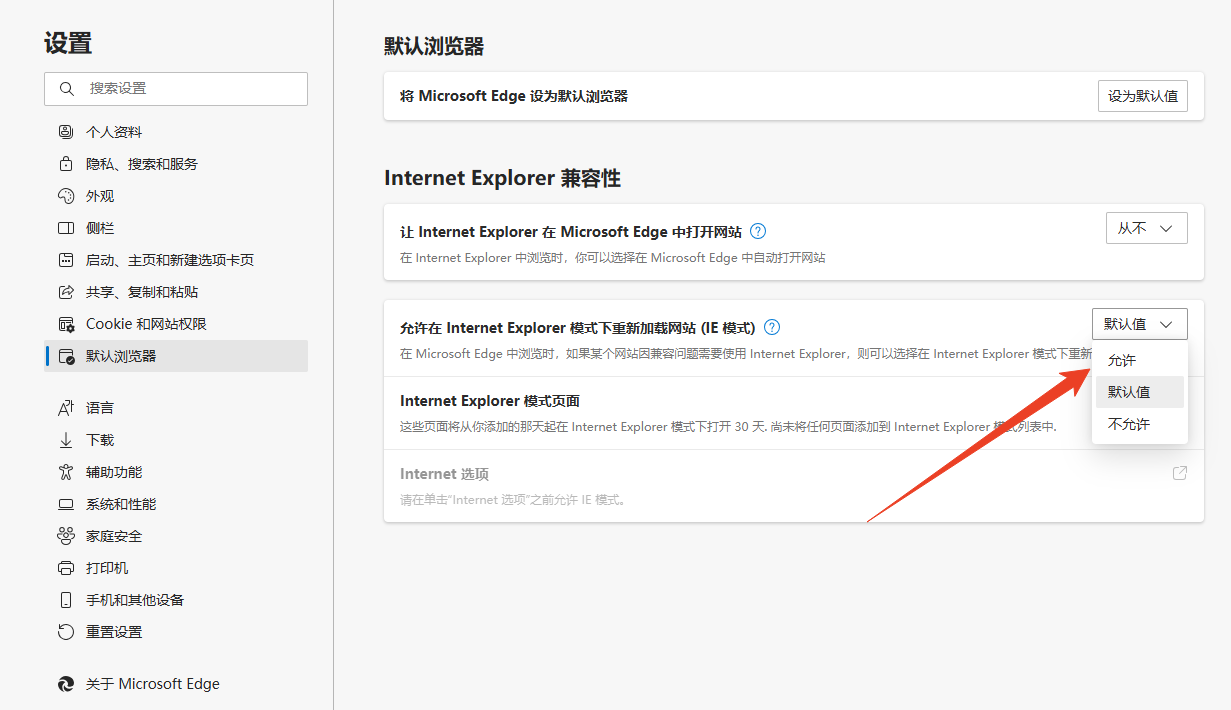Image resolution: width=1231 pixels, height=710 pixels.
Task: Click the search magnifier icon
Action: [x=67, y=88]
